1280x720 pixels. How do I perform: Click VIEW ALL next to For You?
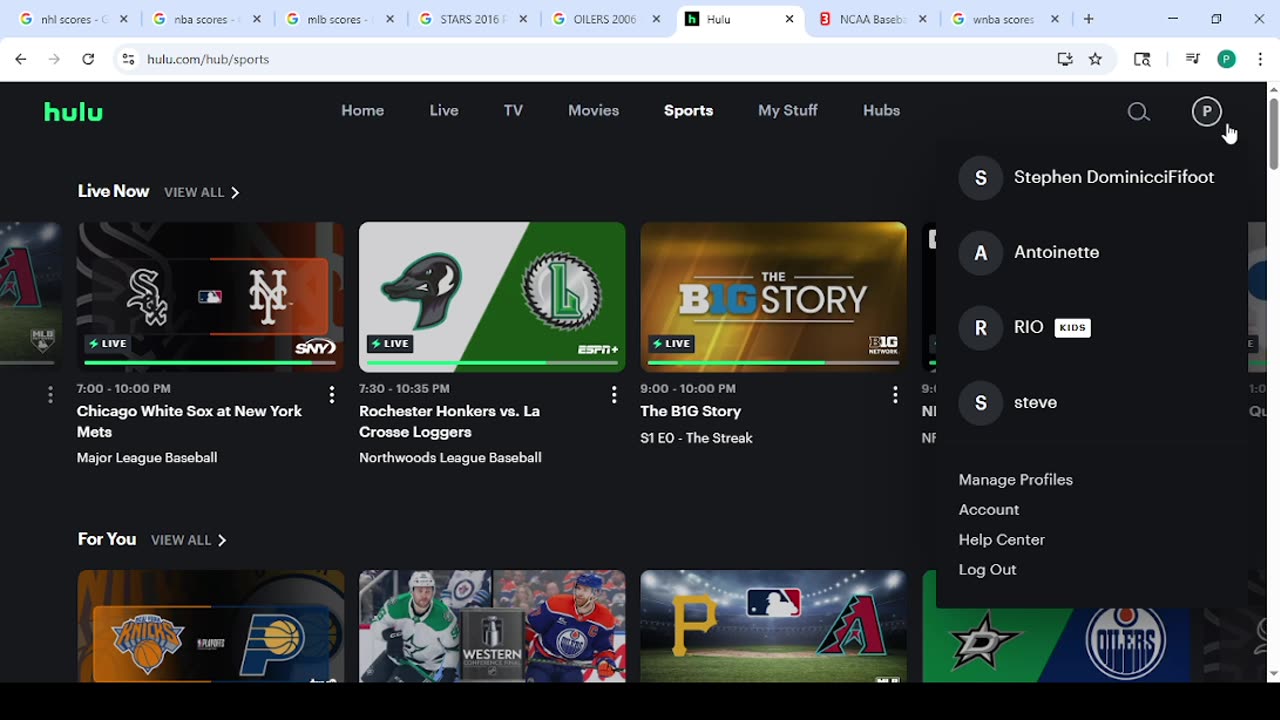[x=189, y=540]
